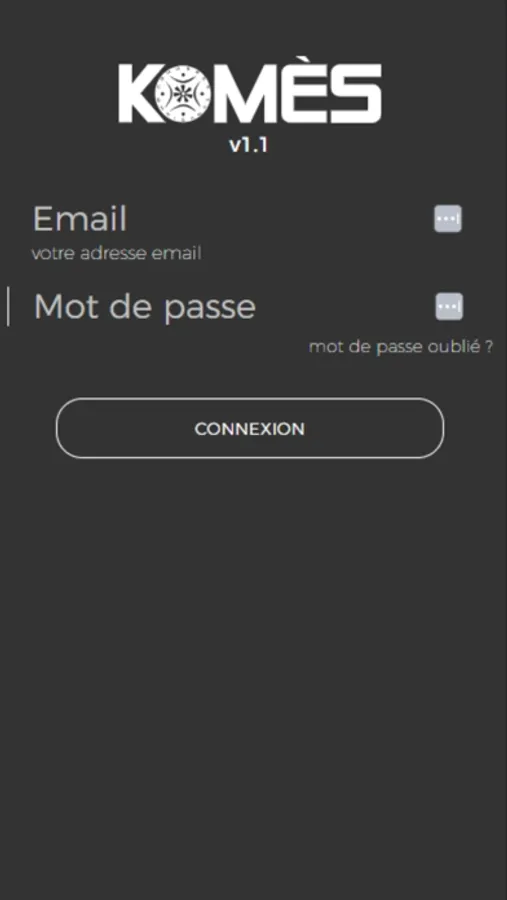
Task: Open the "mot de passe oublié ?" link
Action: pos(401,347)
